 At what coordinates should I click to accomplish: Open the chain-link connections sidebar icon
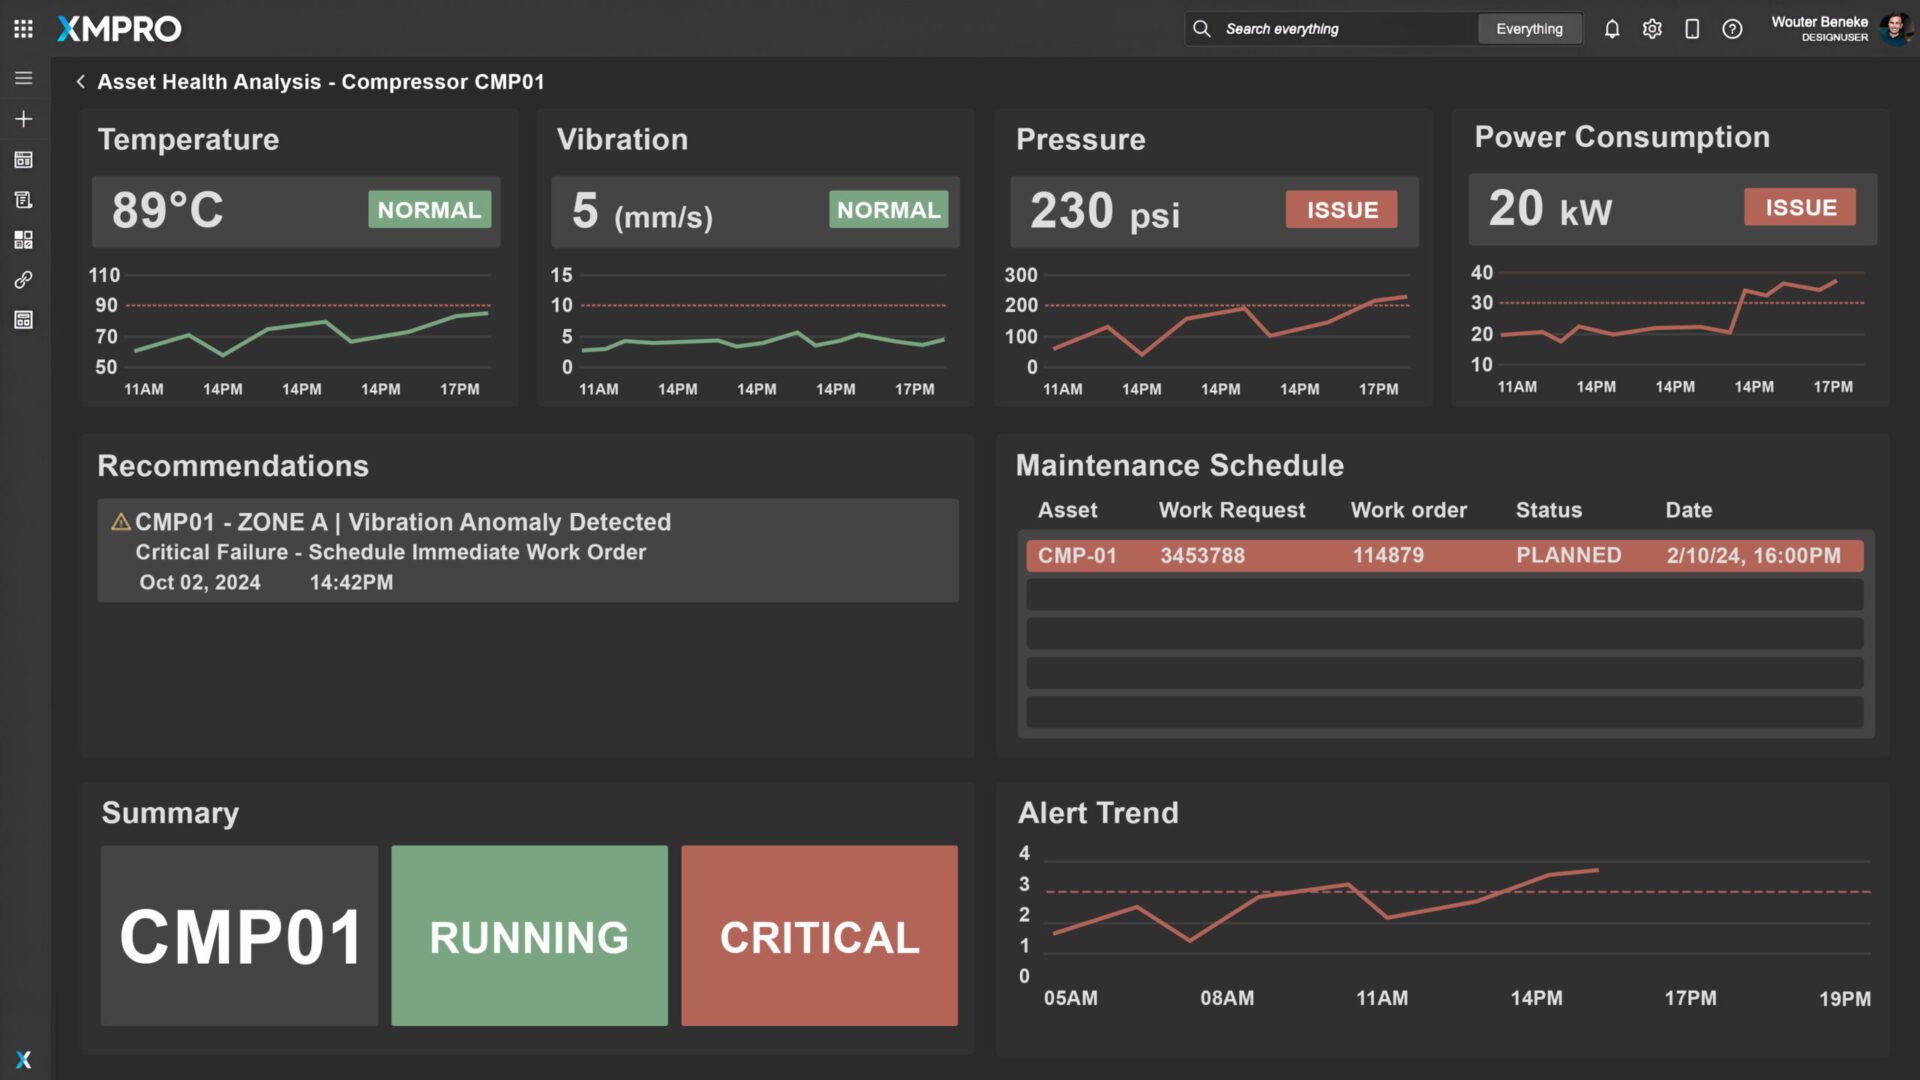point(23,280)
